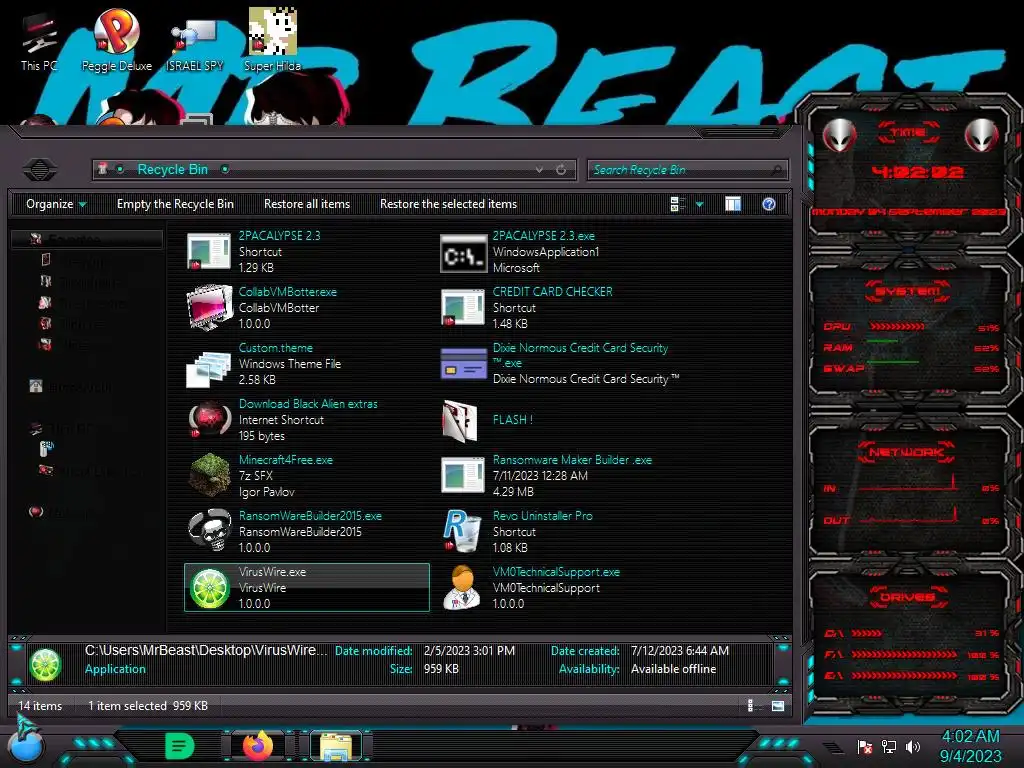Screen dimensions: 1024x768
Task: Click Date created value 7/12/2023 6:44 AM
Action: [x=680, y=651]
